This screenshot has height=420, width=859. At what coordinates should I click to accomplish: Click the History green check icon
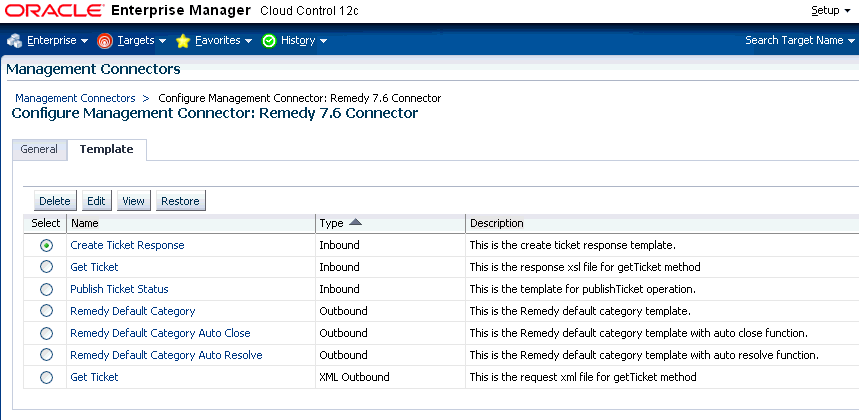coord(269,41)
